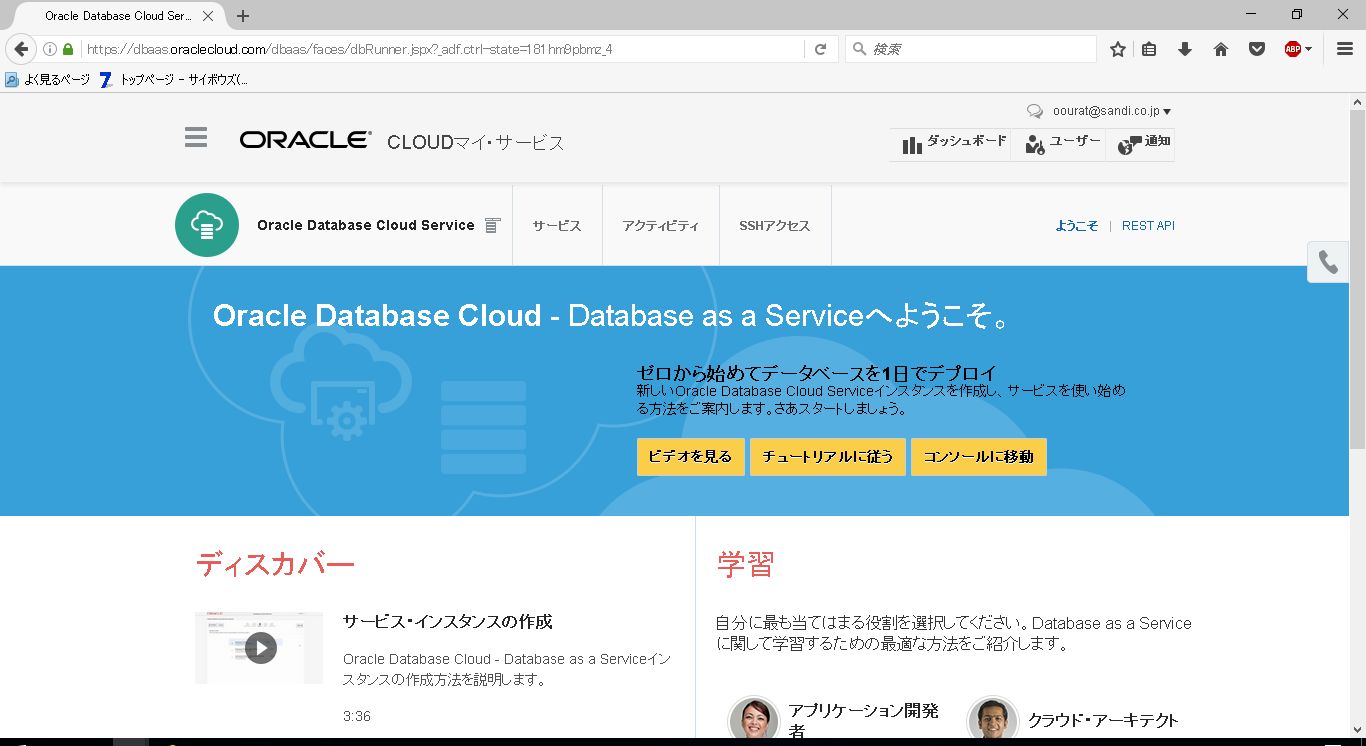
Task: Open the ユーザー users button
Action: tap(1062, 144)
